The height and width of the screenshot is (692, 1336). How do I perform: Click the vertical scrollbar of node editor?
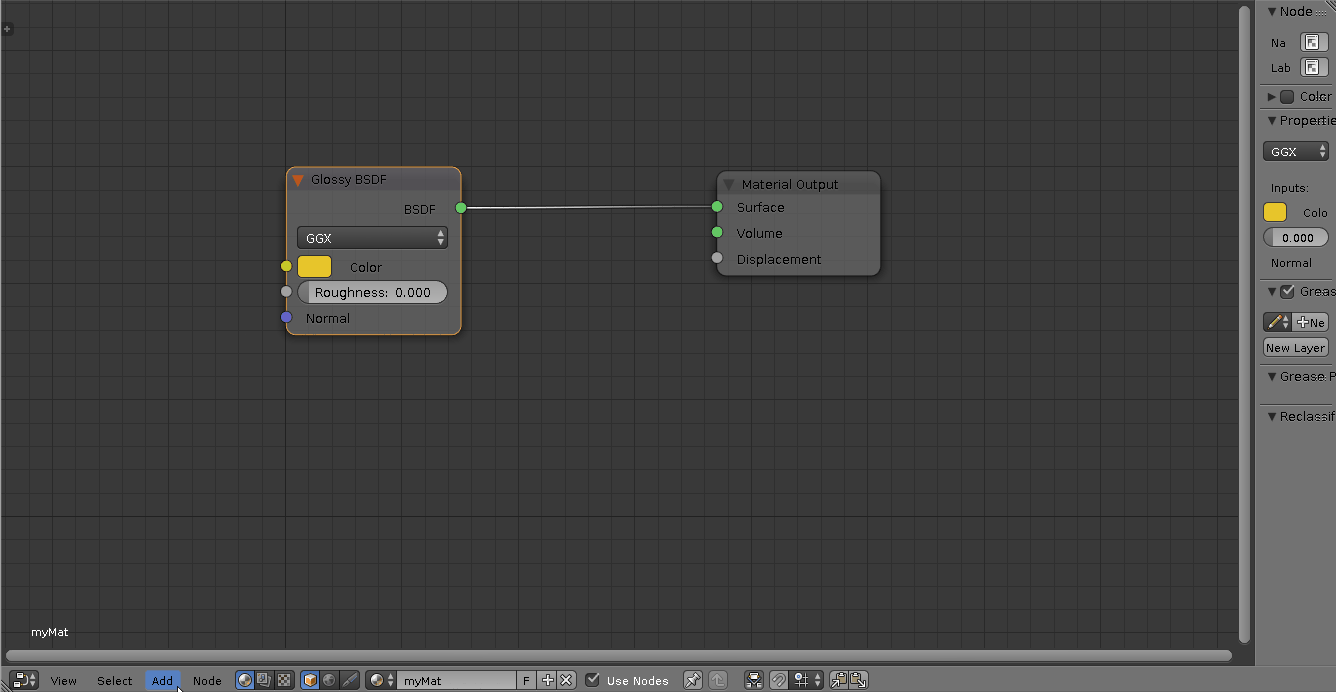click(1245, 322)
